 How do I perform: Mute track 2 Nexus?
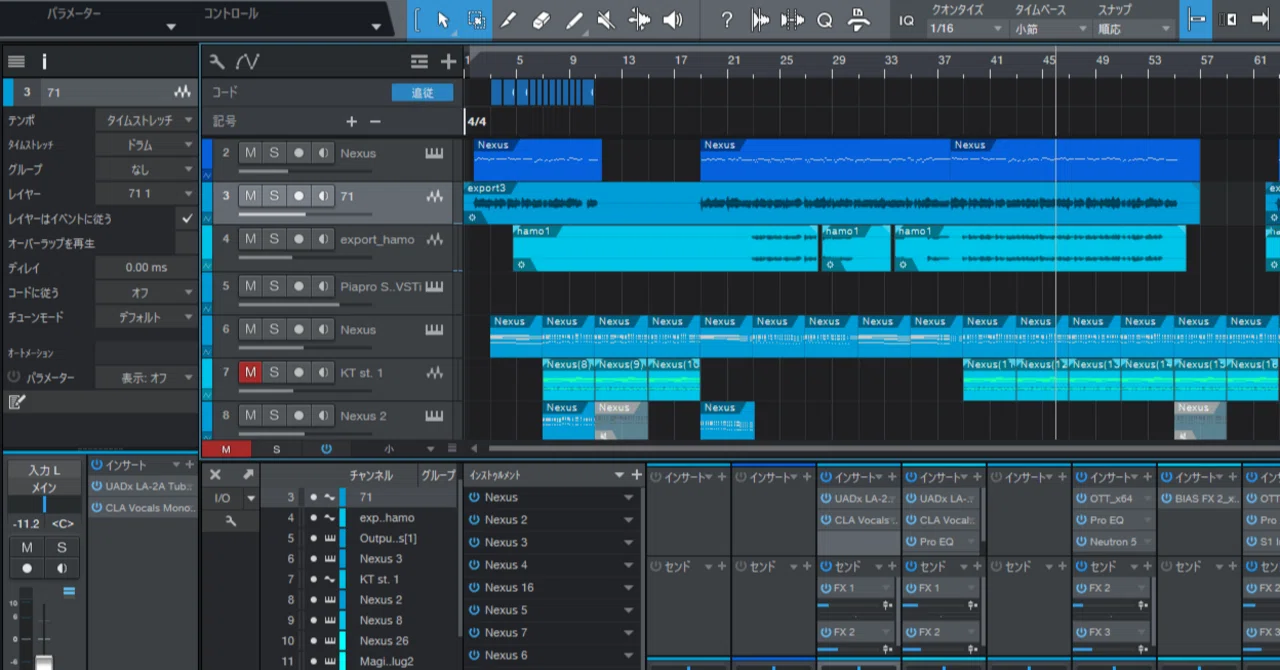pyautogui.click(x=250, y=153)
